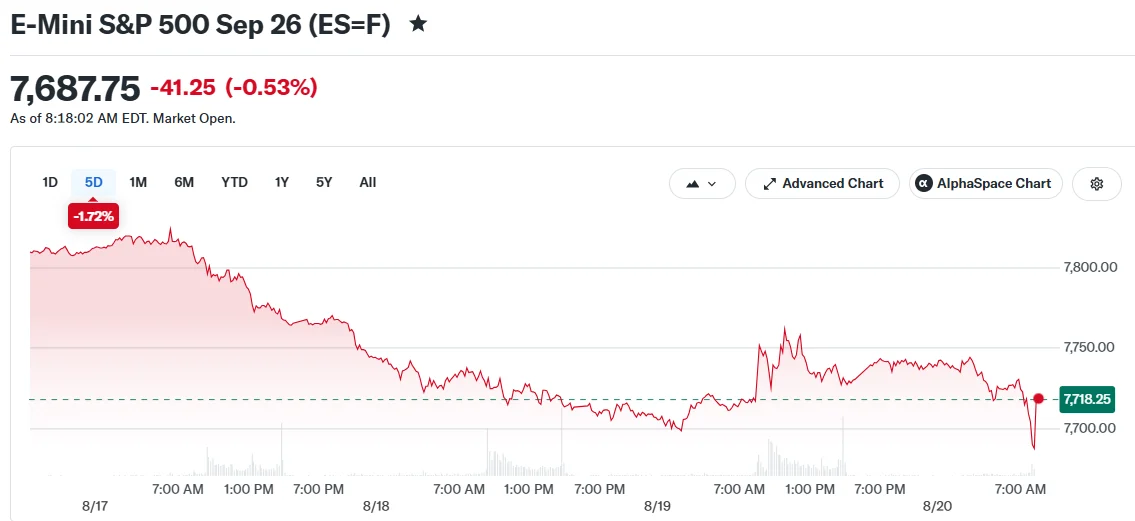Click the 8/18 date label

coord(376,506)
